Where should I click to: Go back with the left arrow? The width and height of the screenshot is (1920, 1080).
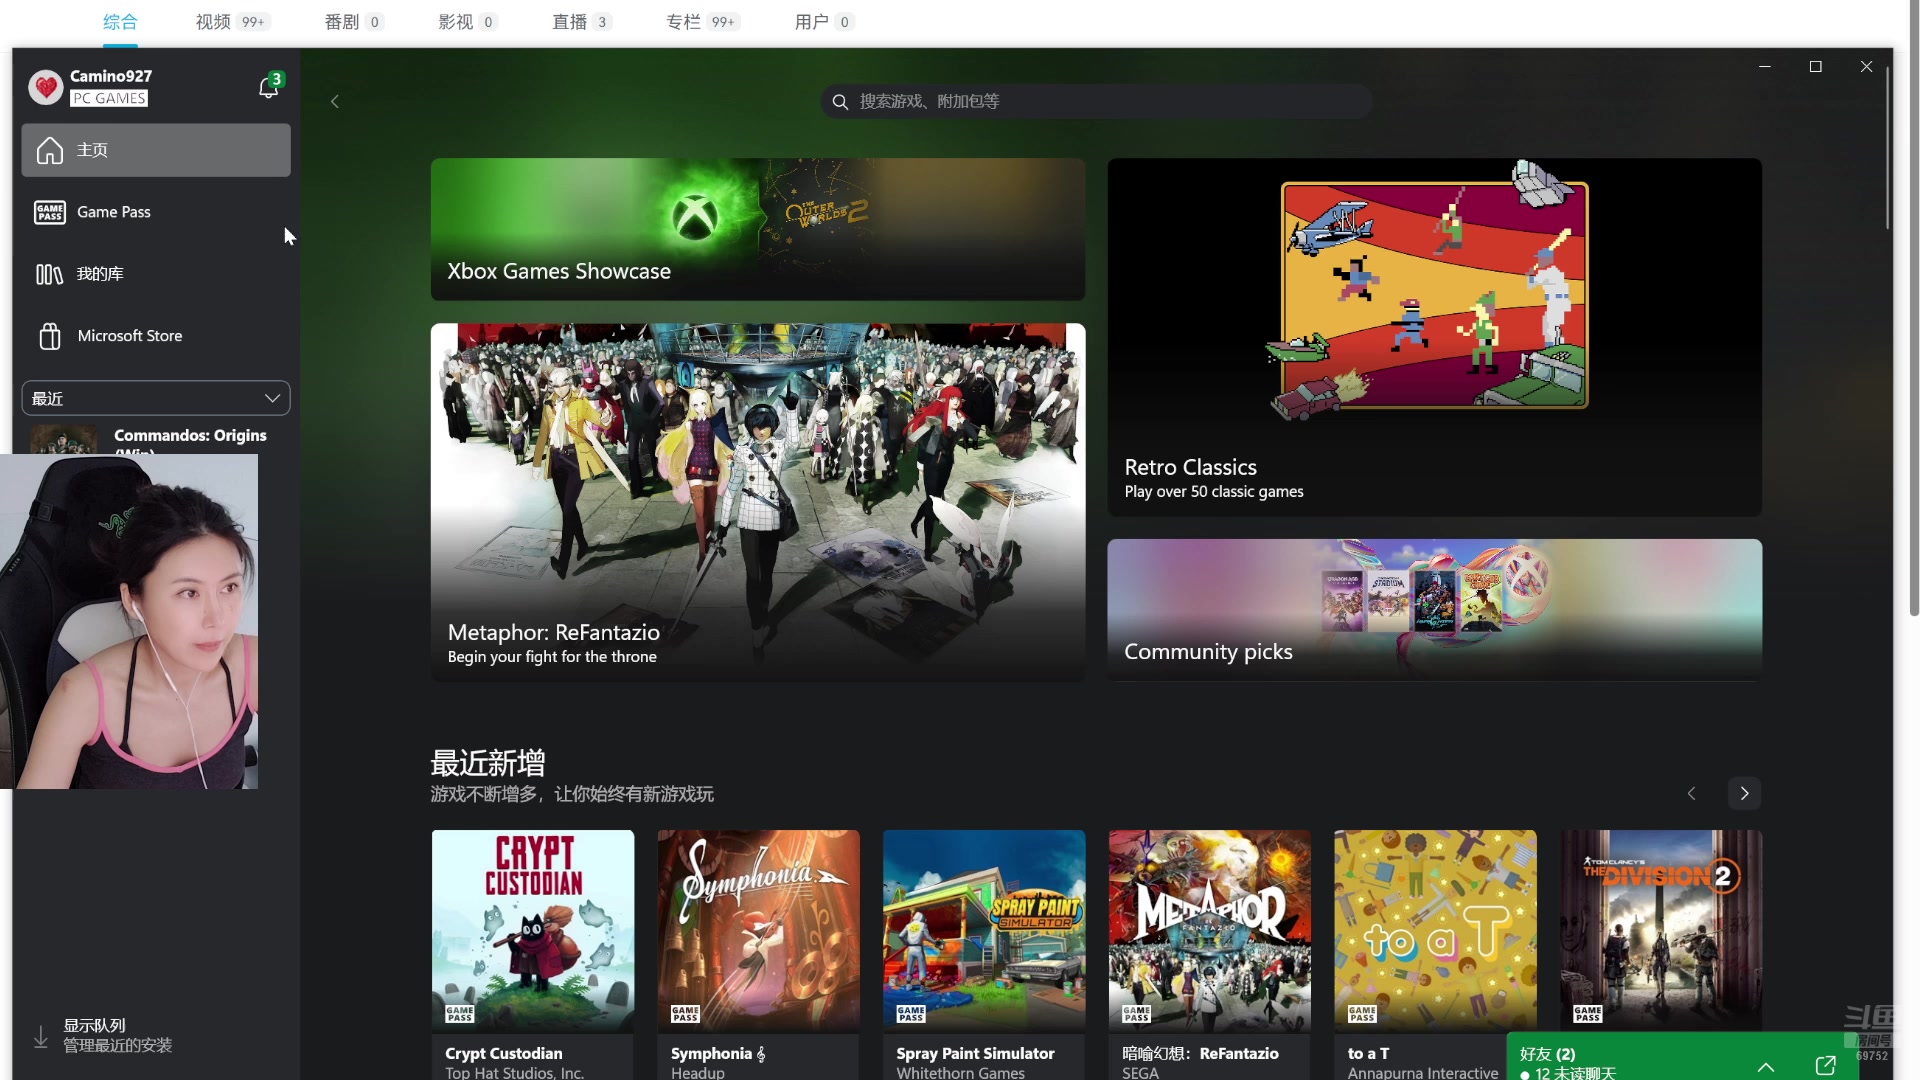point(335,102)
